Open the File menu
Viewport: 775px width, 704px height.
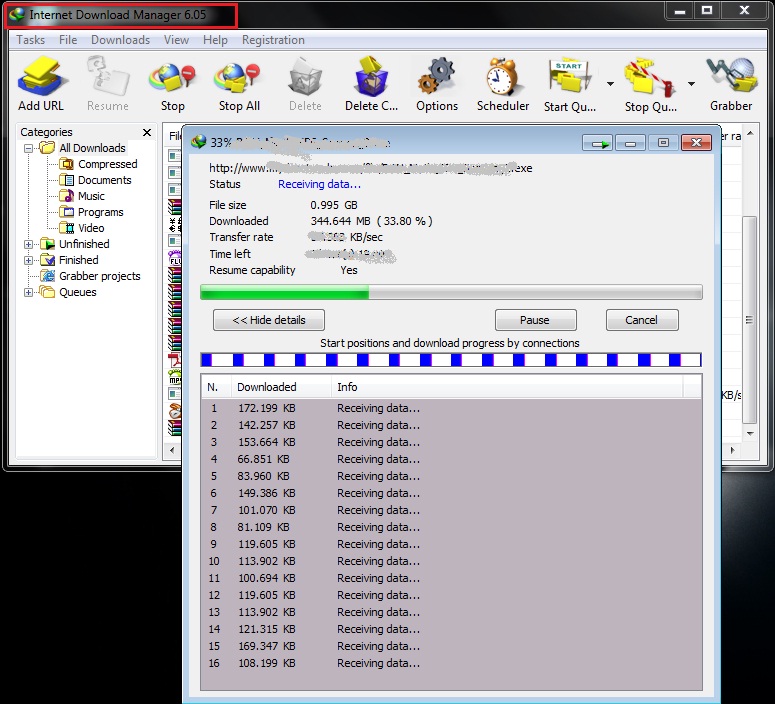click(68, 40)
